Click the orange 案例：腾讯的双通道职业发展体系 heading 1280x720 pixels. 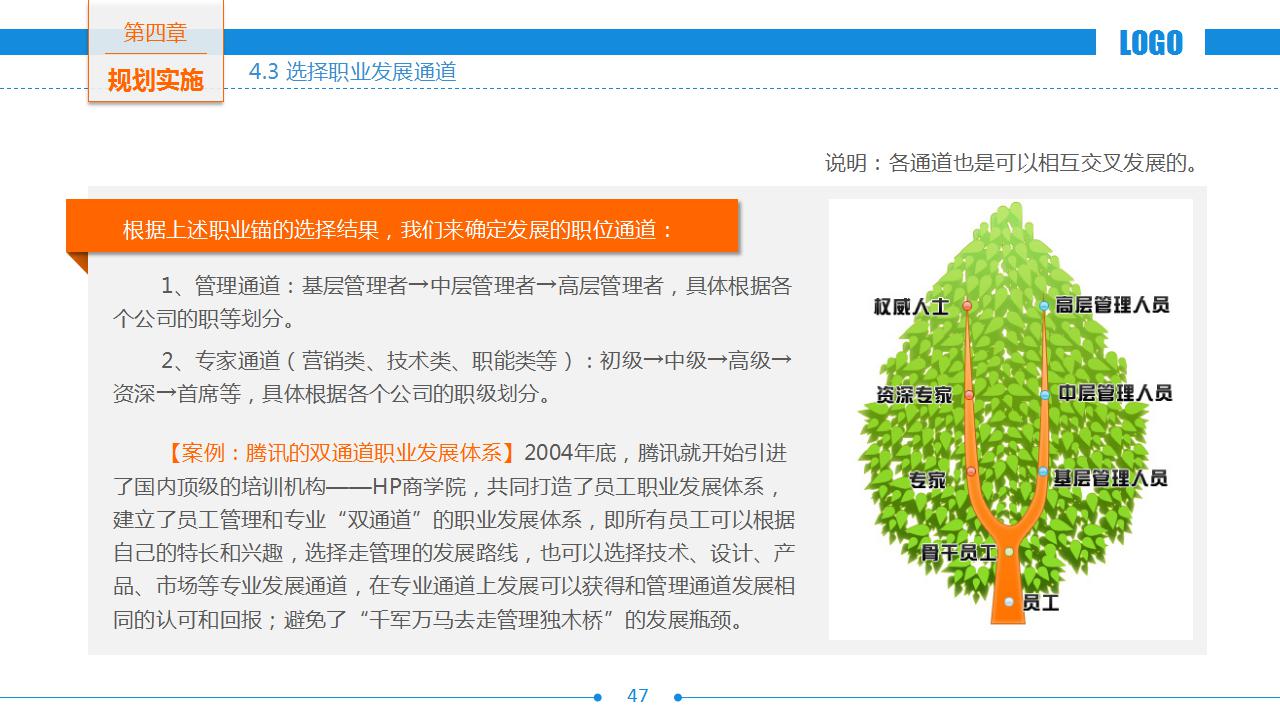[341, 453]
